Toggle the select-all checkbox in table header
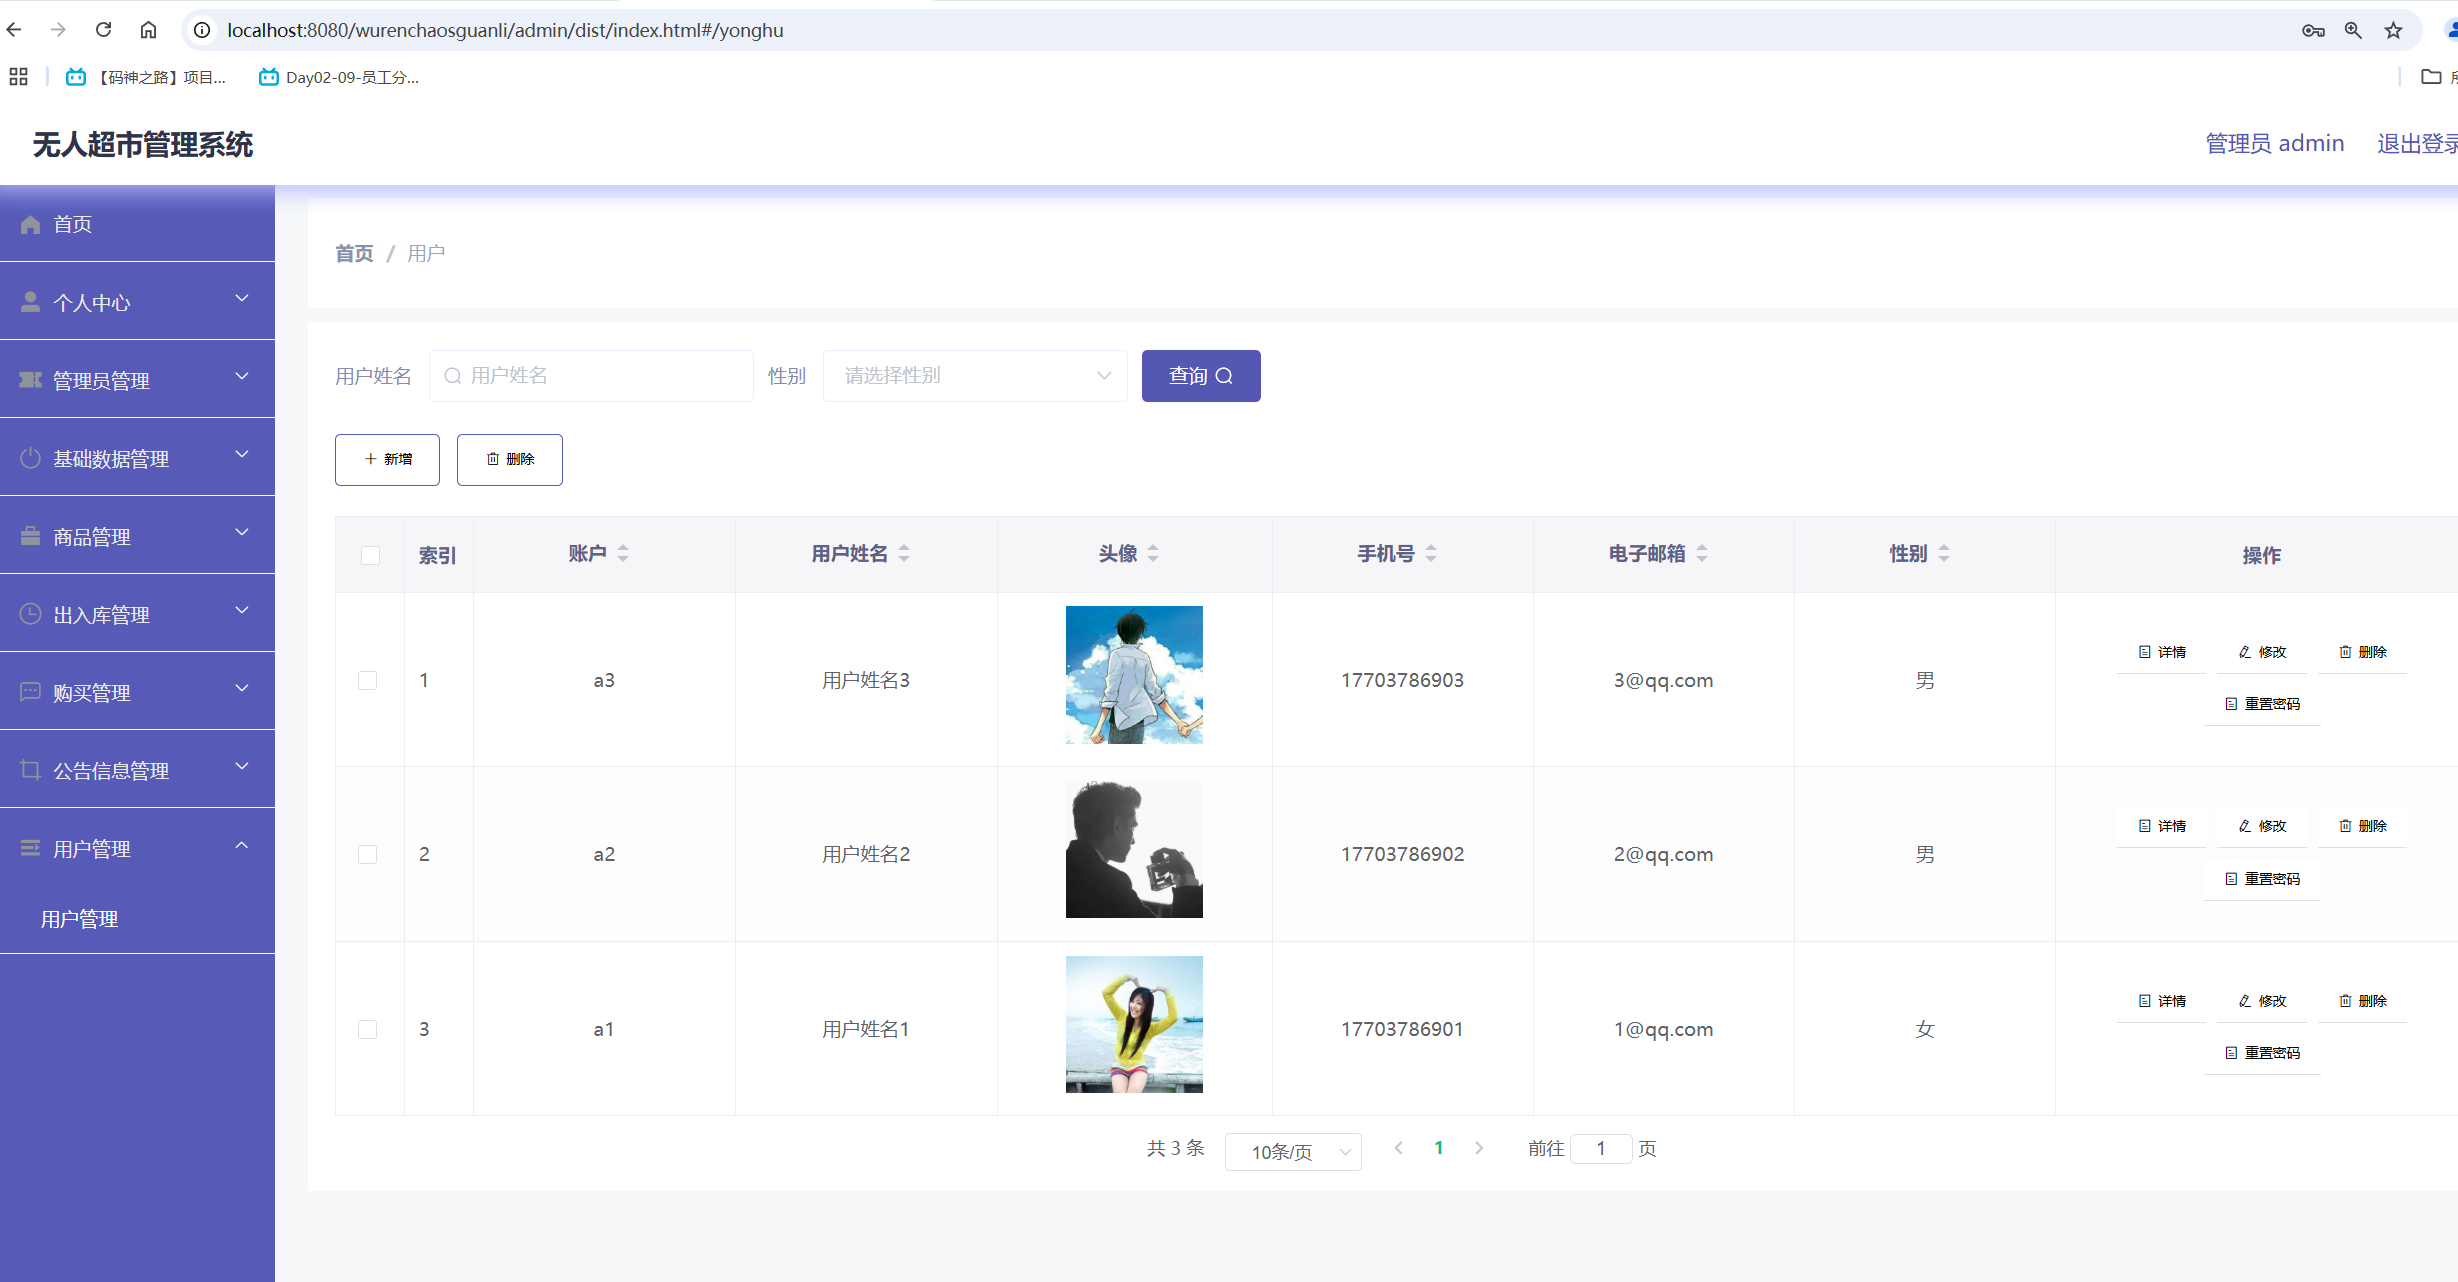The height and width of the screenshot is (1282, 2458). [370, 555]
